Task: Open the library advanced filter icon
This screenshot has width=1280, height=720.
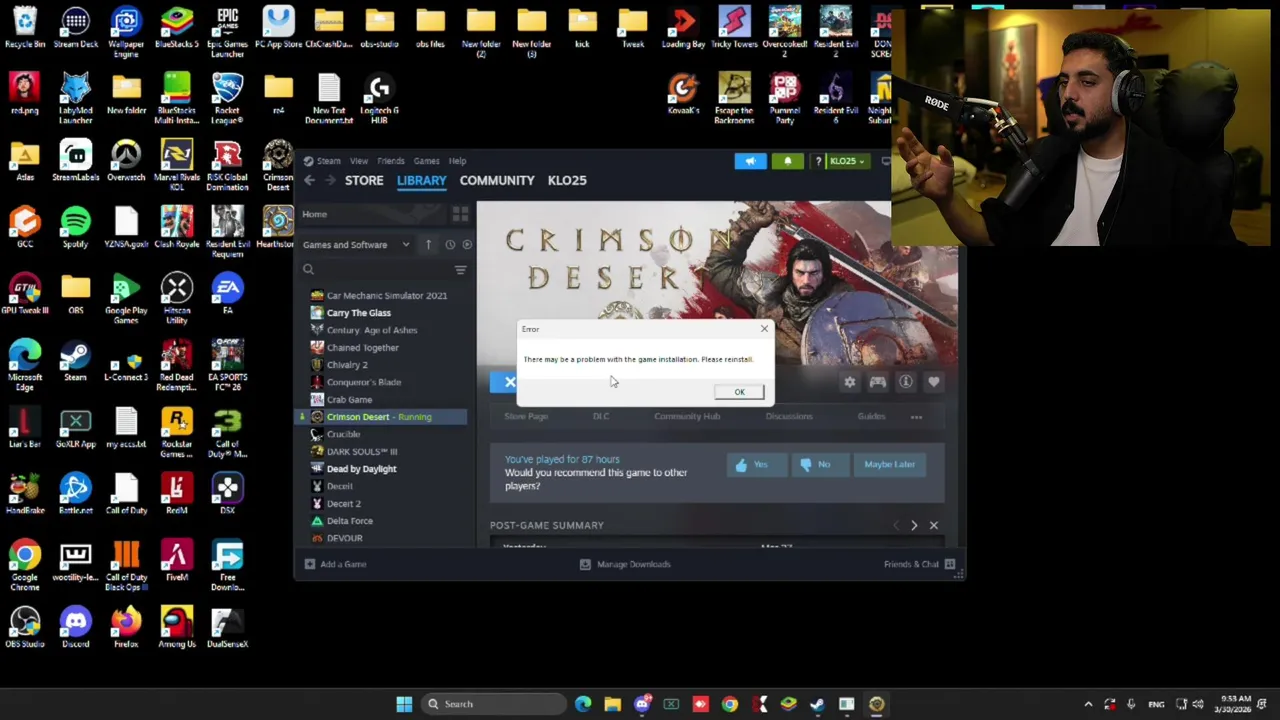Action: 460,270
